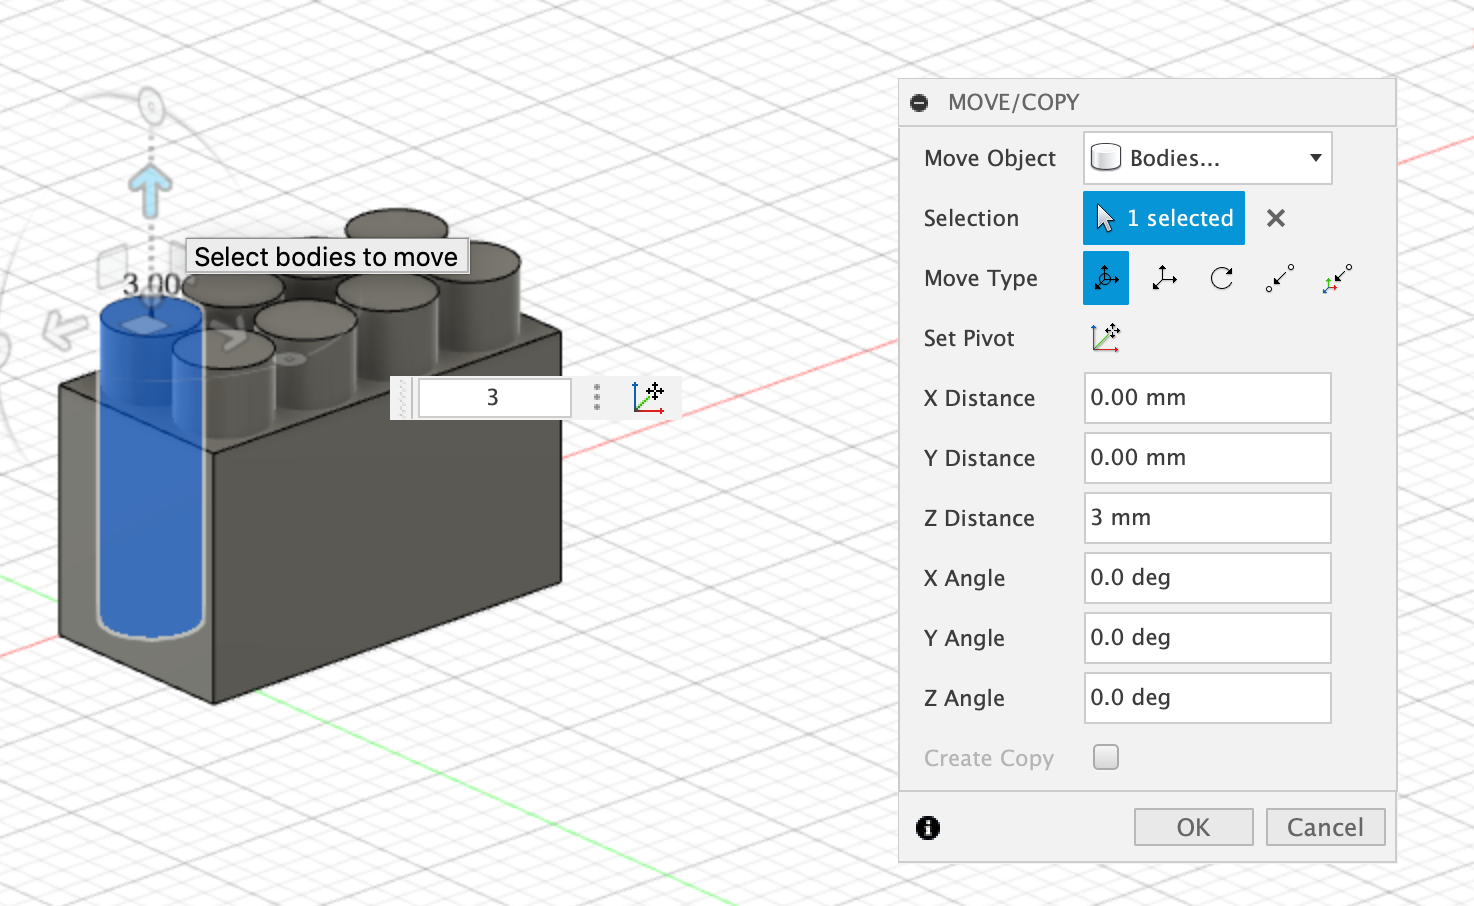Clear the current selection with the X
Screen dimensions: 1474x906
tap(1276, 218)
